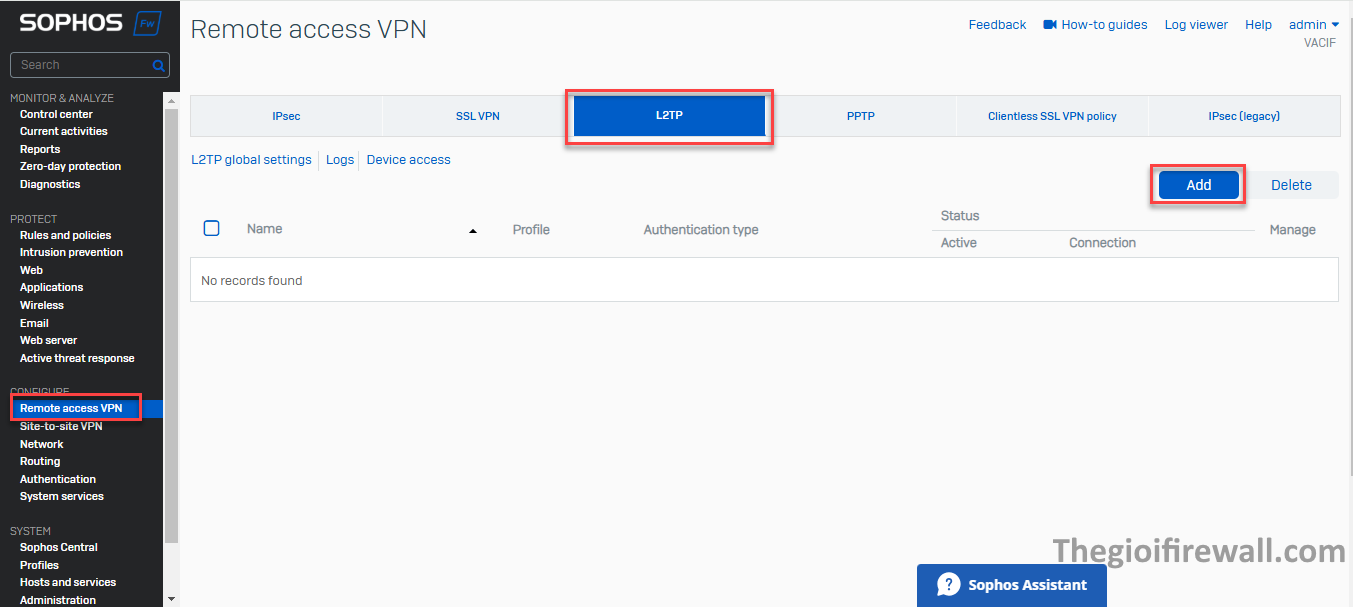
Task: Switch to the IPsec tab
Action: tap(286, 116)
